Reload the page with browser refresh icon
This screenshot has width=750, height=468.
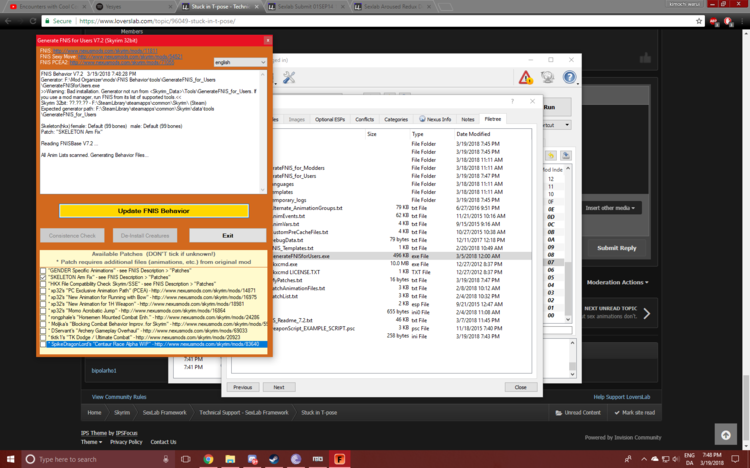pos(33,21)
